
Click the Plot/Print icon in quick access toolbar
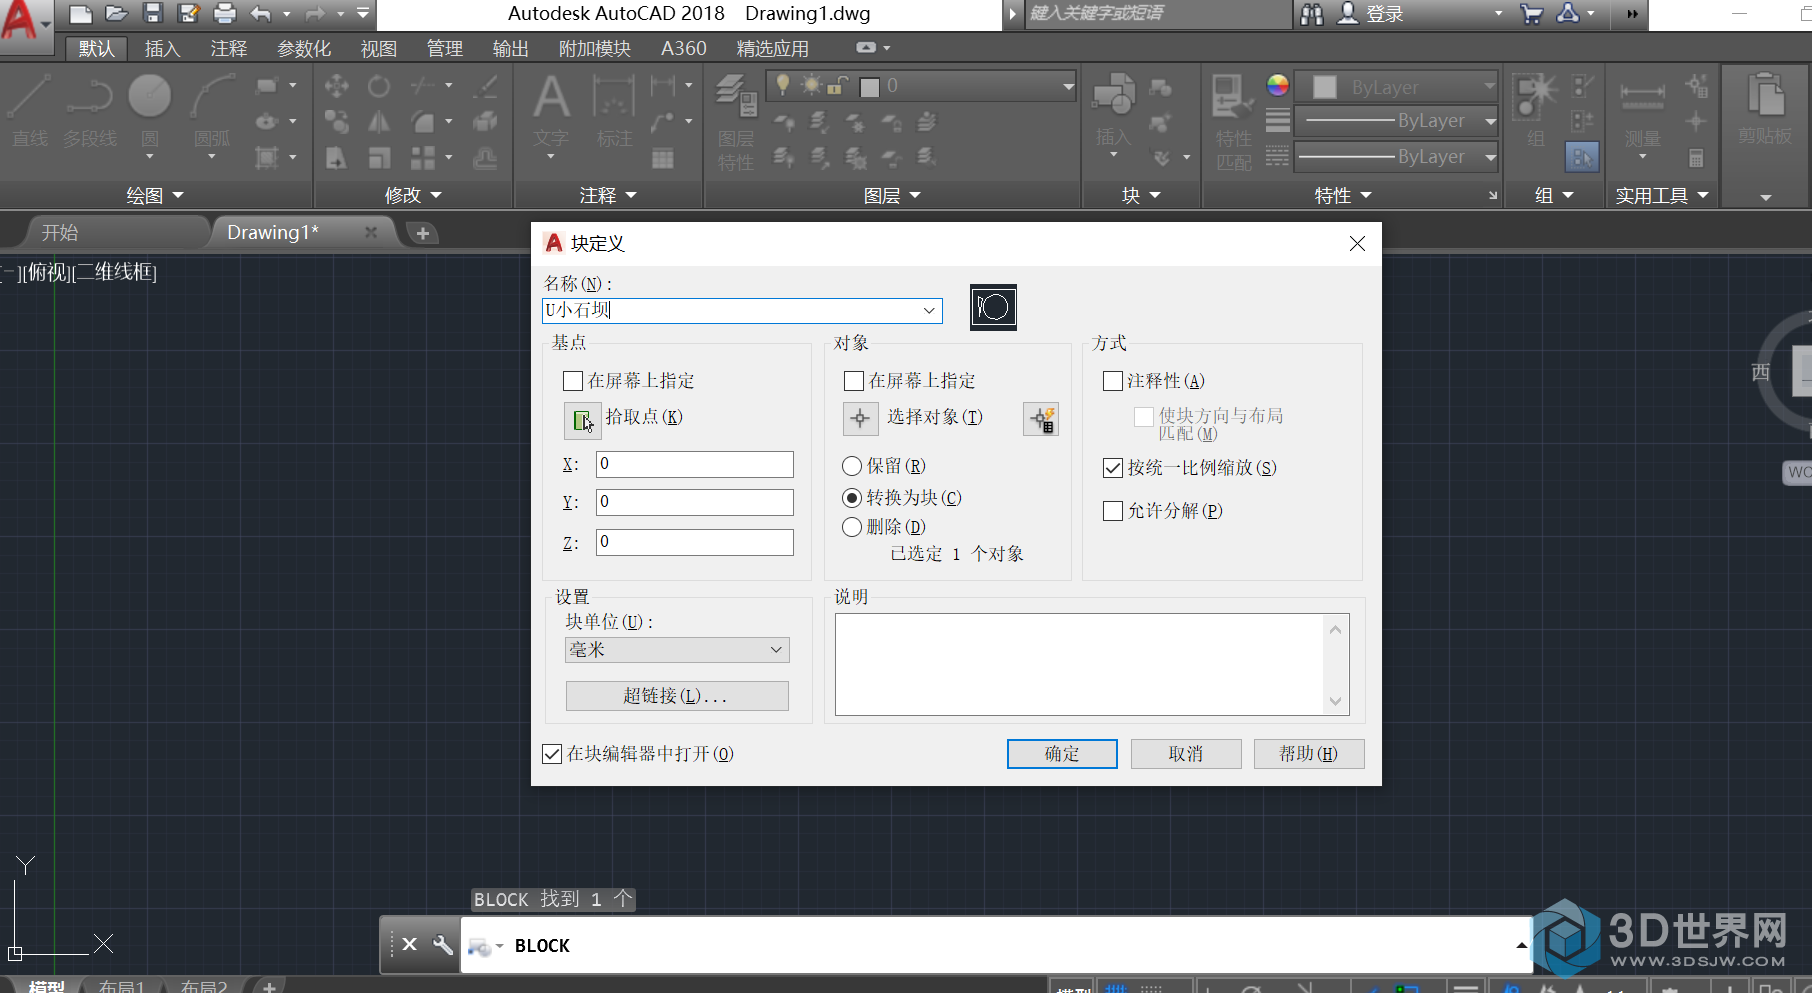click(225, 13)
